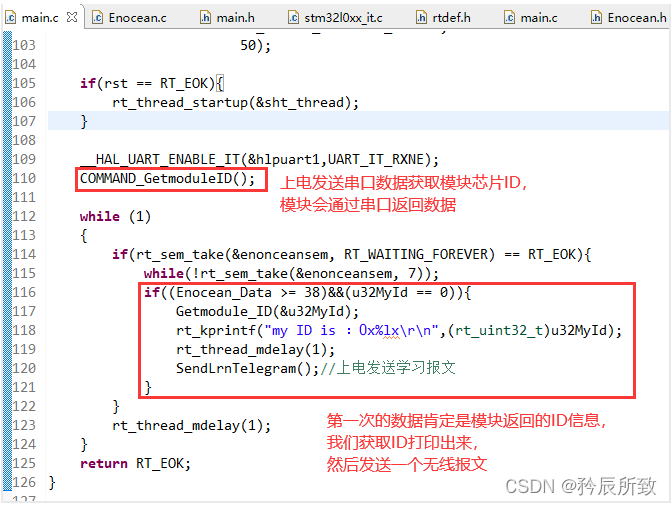Switch to the active main.c tab
Image resolution: width=672 pixels, height=505 pixels.
point(39,18)
